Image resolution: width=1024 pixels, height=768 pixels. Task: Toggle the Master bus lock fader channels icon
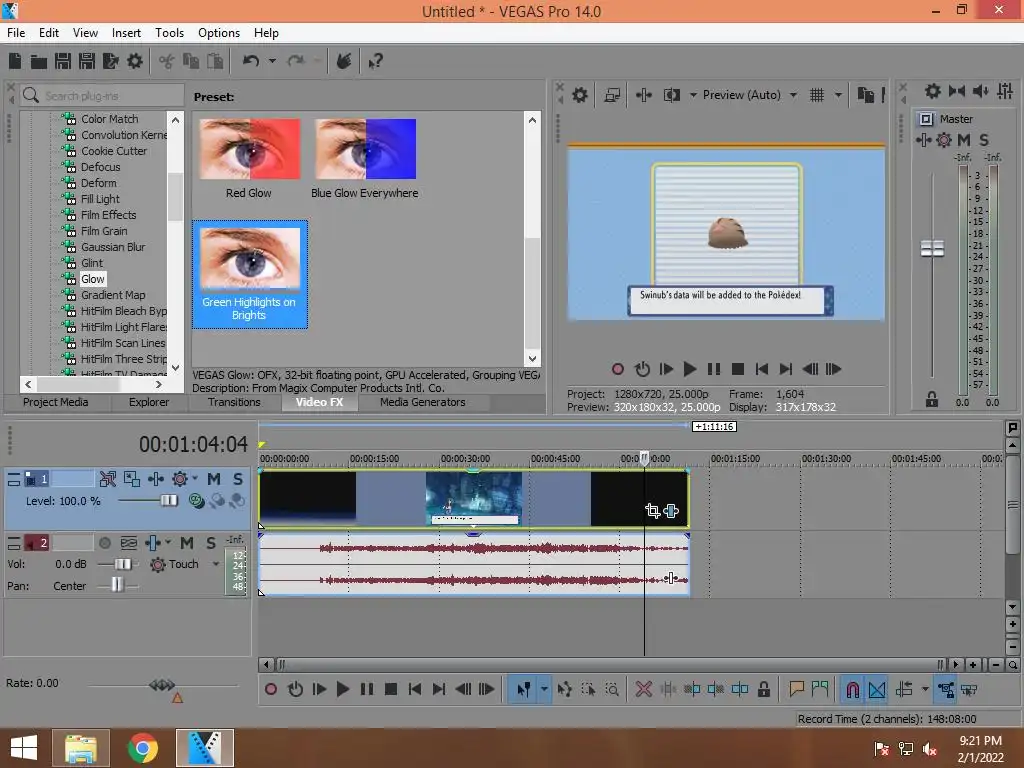[932, 399]
